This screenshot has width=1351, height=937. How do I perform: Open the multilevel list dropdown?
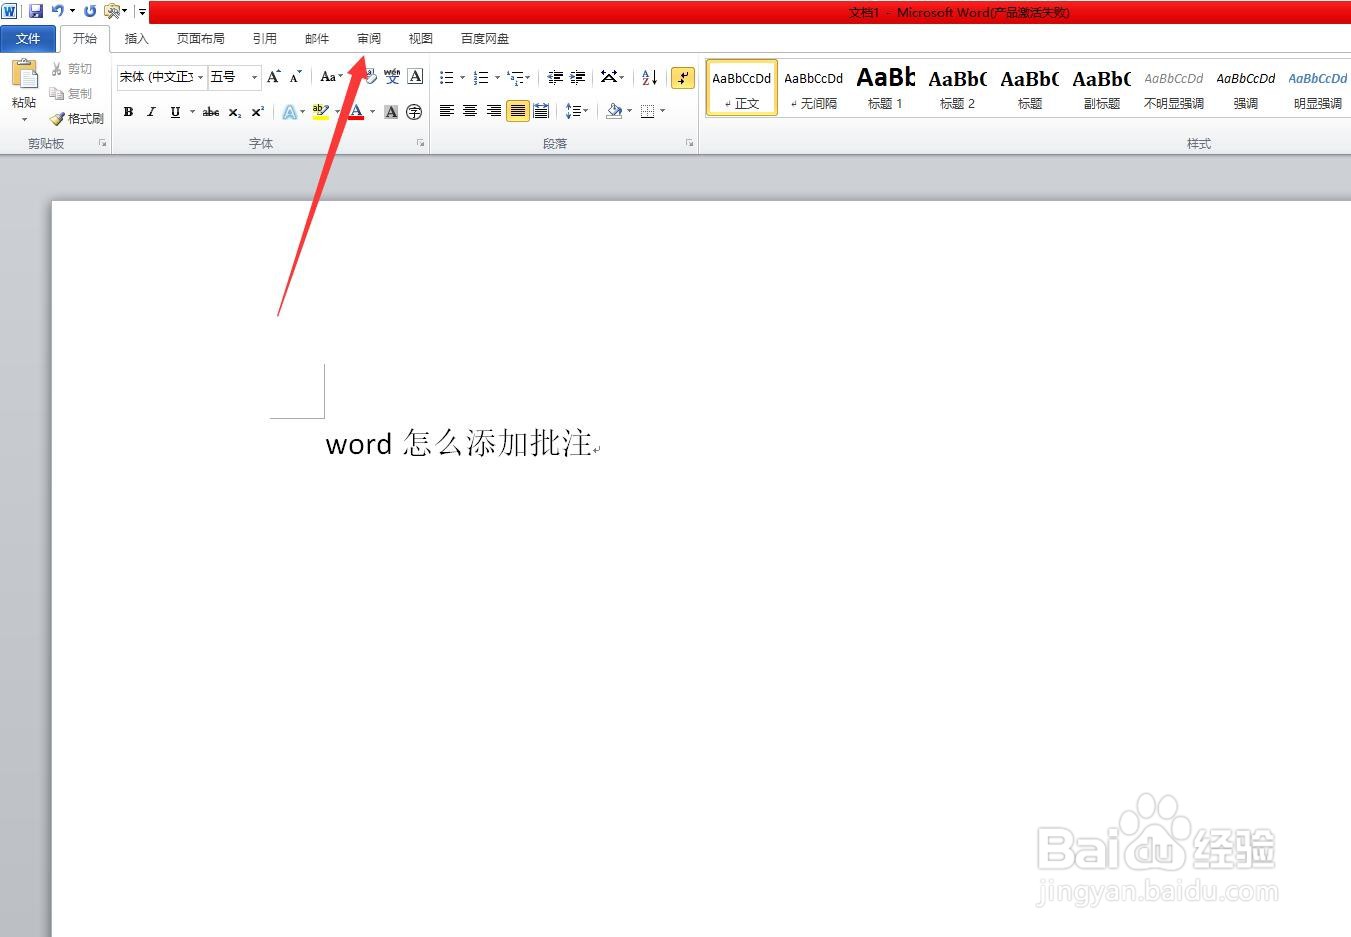click(518, 77)
